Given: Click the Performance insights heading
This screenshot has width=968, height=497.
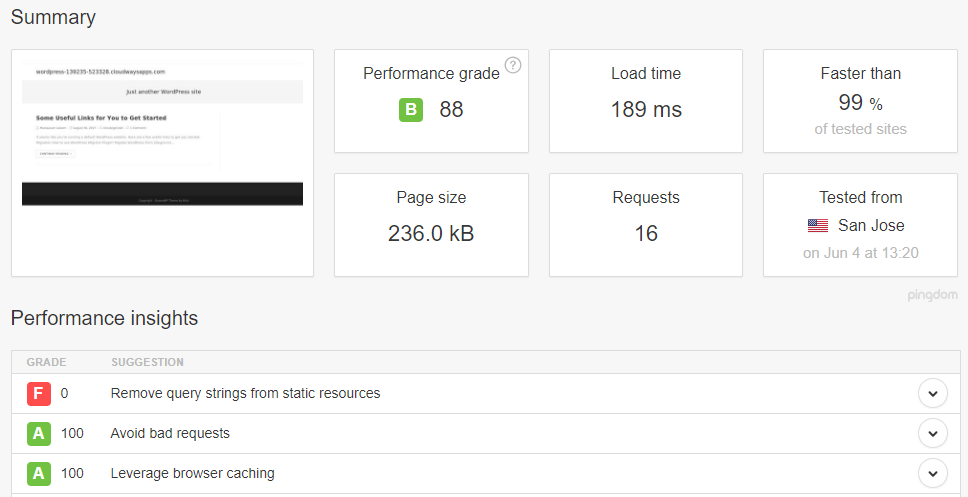Looking at the screenshot, I should [x=104, y=318].
